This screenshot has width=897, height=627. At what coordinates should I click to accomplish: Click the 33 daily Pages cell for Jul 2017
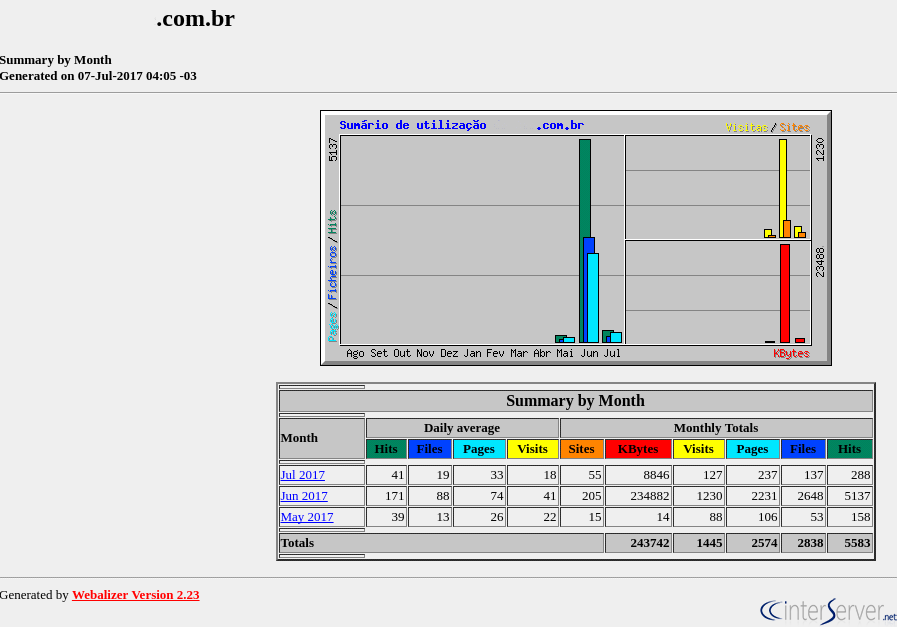[479, 475]
